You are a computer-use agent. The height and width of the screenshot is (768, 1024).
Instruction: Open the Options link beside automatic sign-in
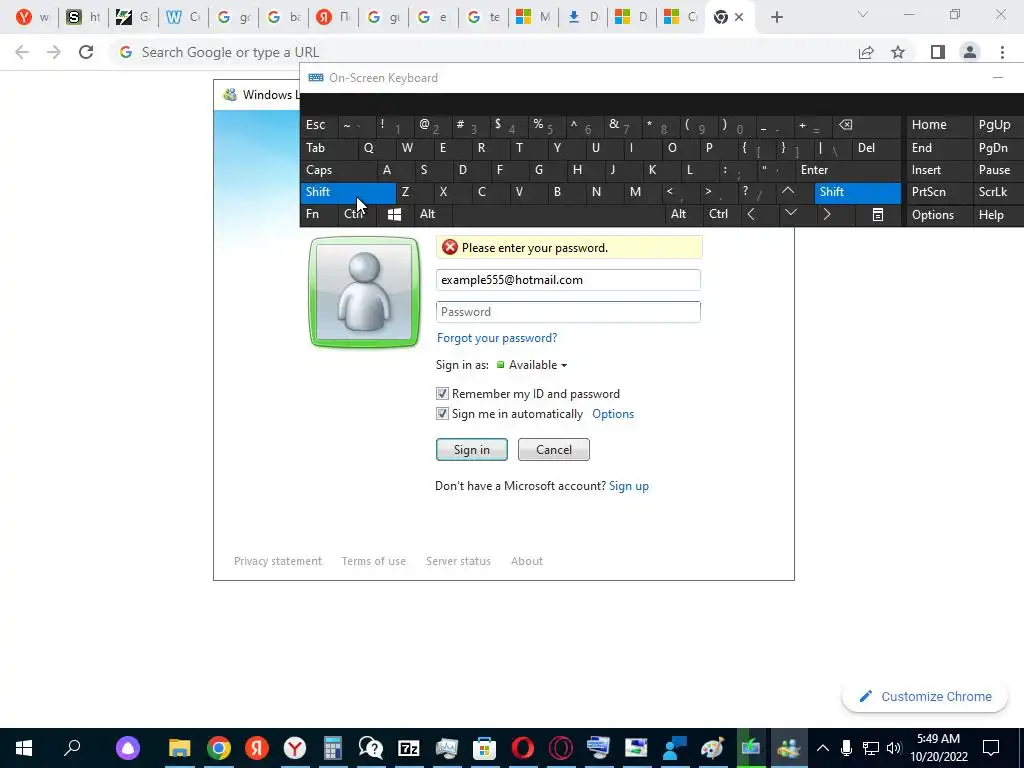coord(613,414)
